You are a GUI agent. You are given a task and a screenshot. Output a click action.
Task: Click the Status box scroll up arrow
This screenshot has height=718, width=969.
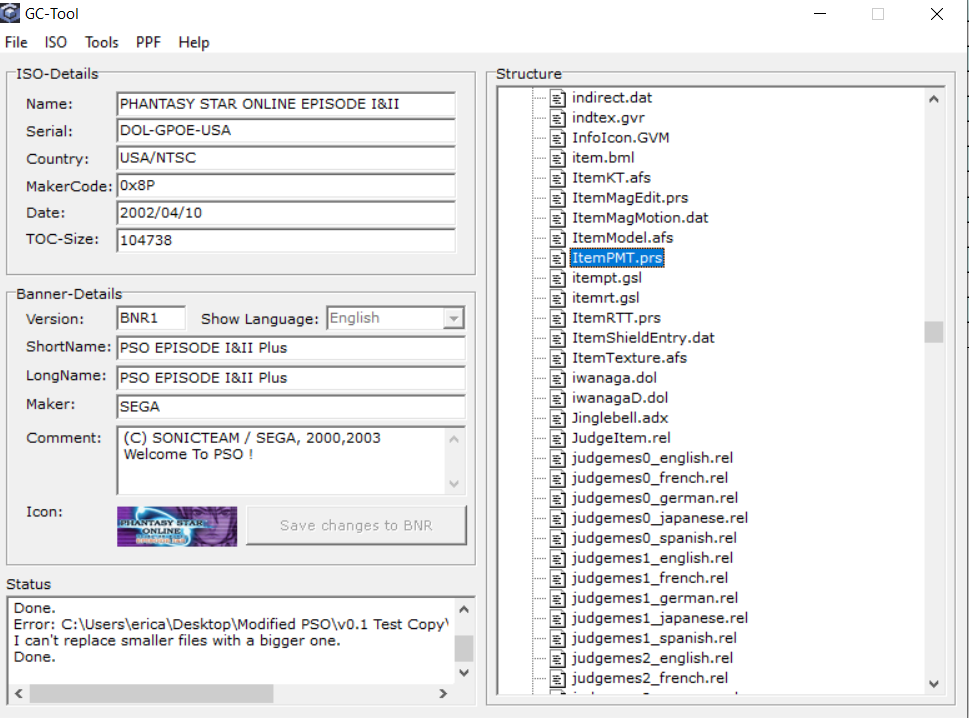[463, 610]
